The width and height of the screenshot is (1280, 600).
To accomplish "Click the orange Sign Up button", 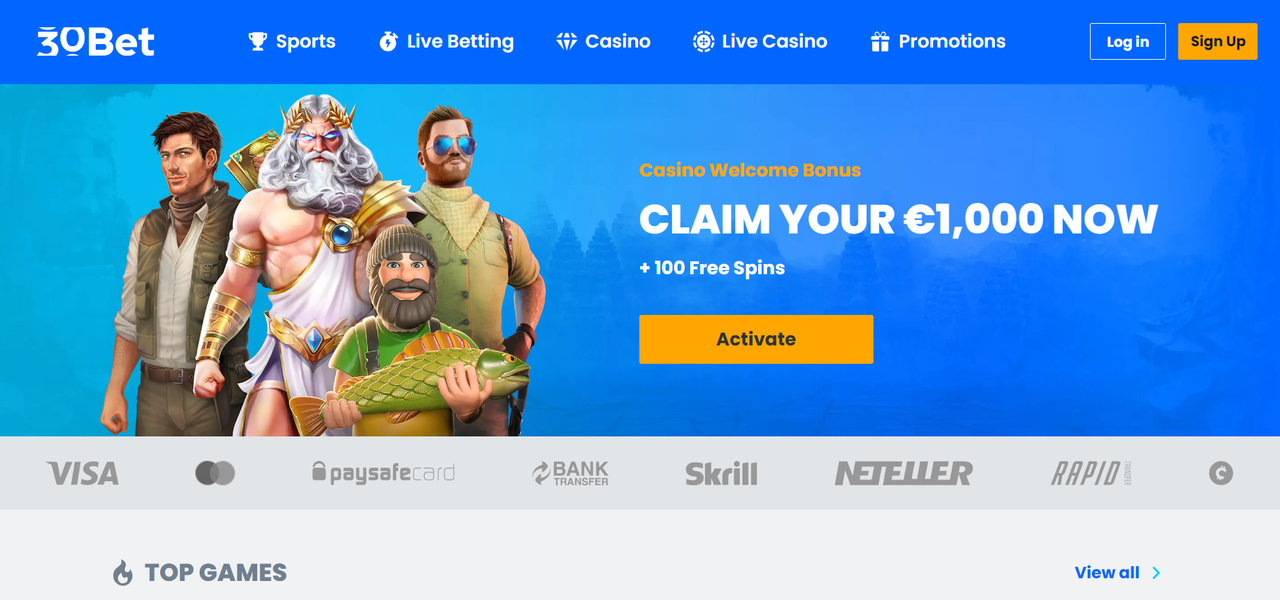I will pos(1218,41).
